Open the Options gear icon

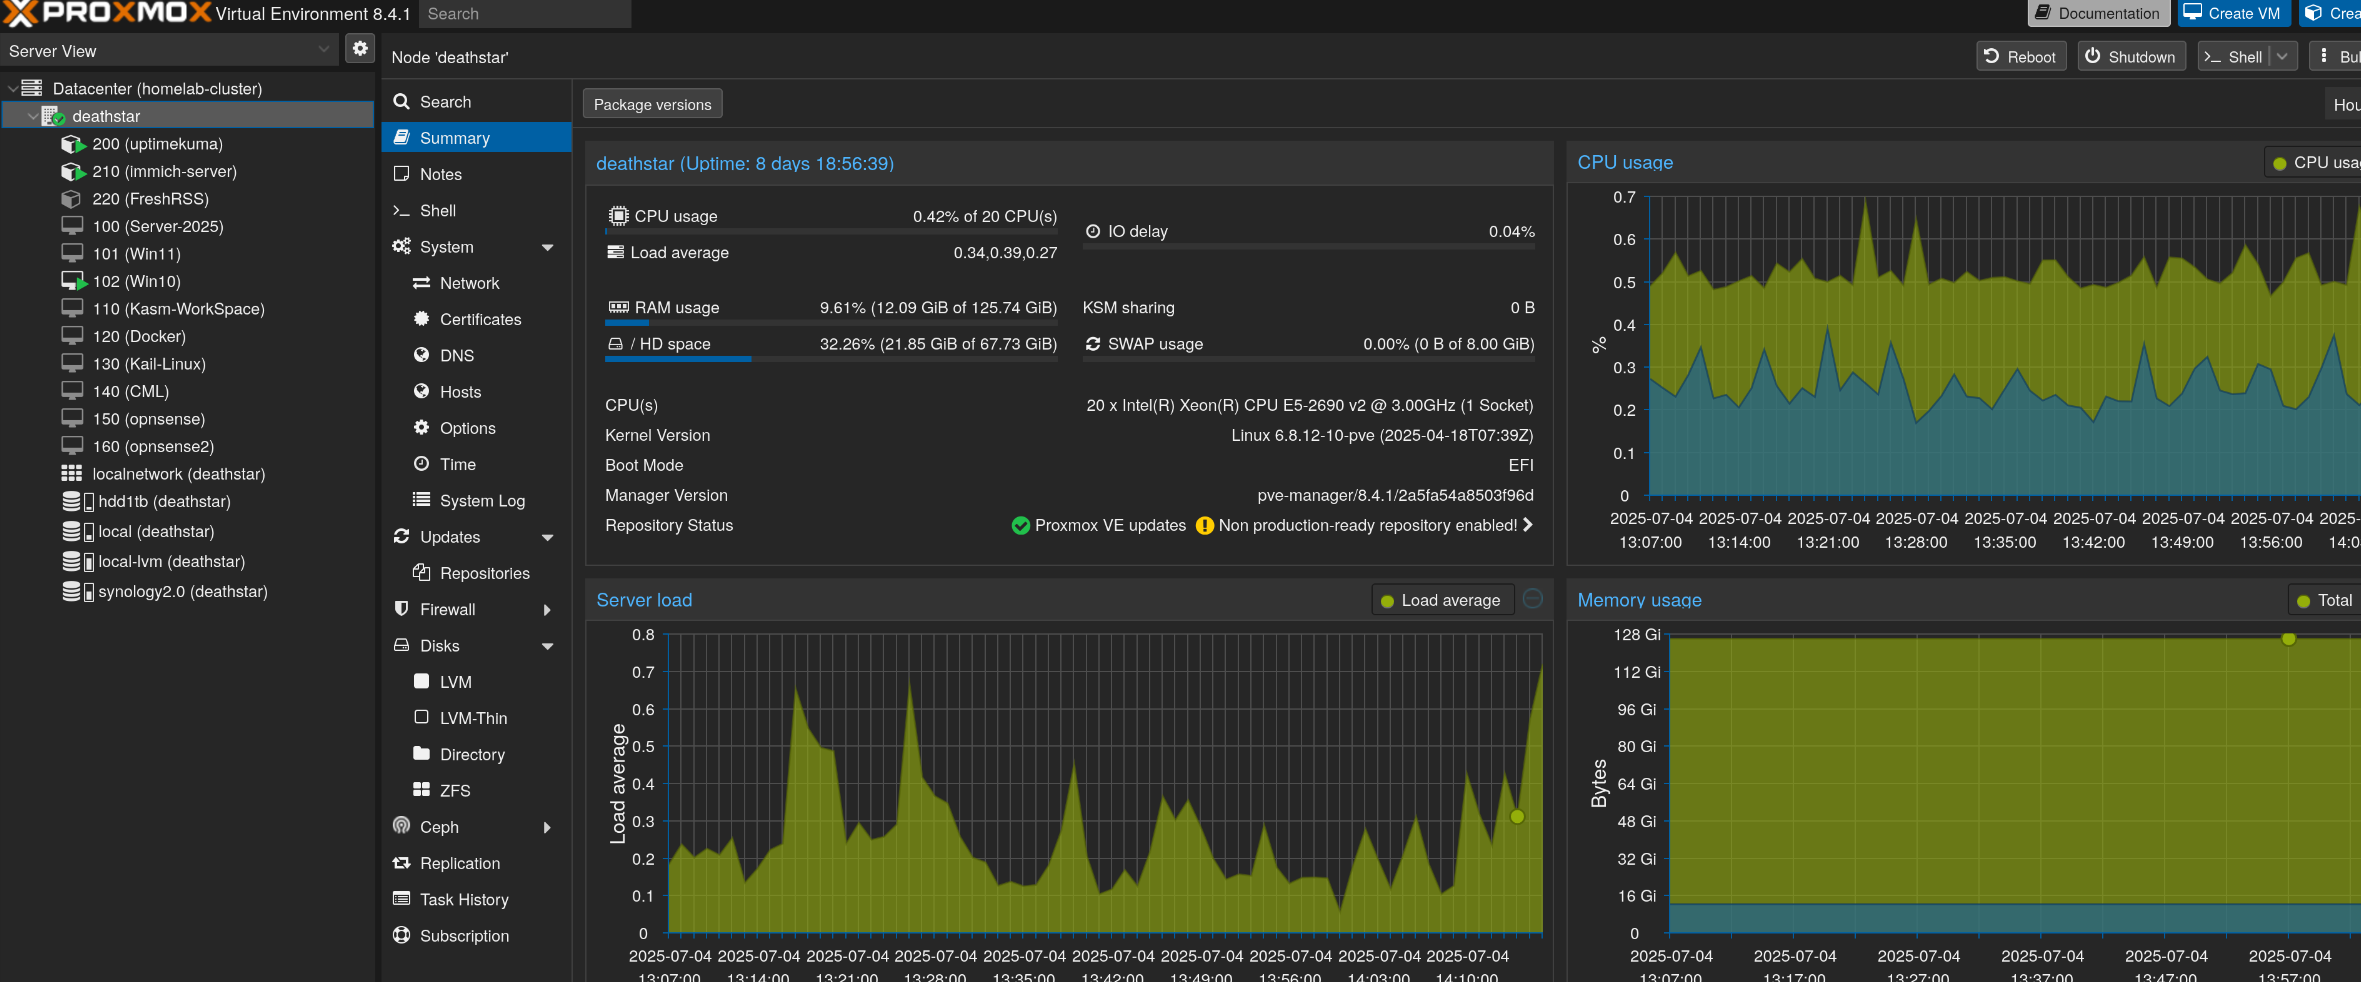pos(422,427)
